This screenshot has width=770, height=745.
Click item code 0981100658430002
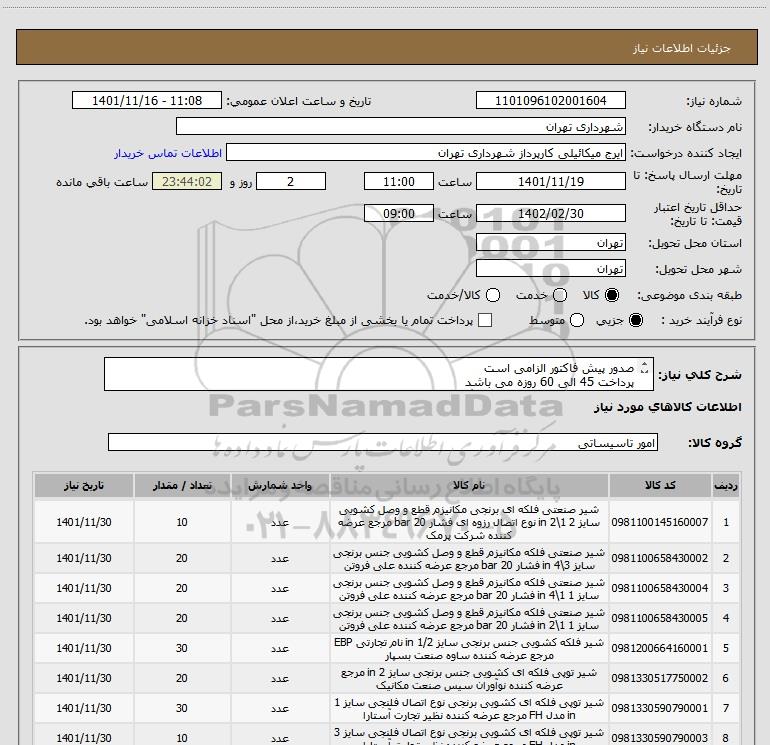(660, 558)
